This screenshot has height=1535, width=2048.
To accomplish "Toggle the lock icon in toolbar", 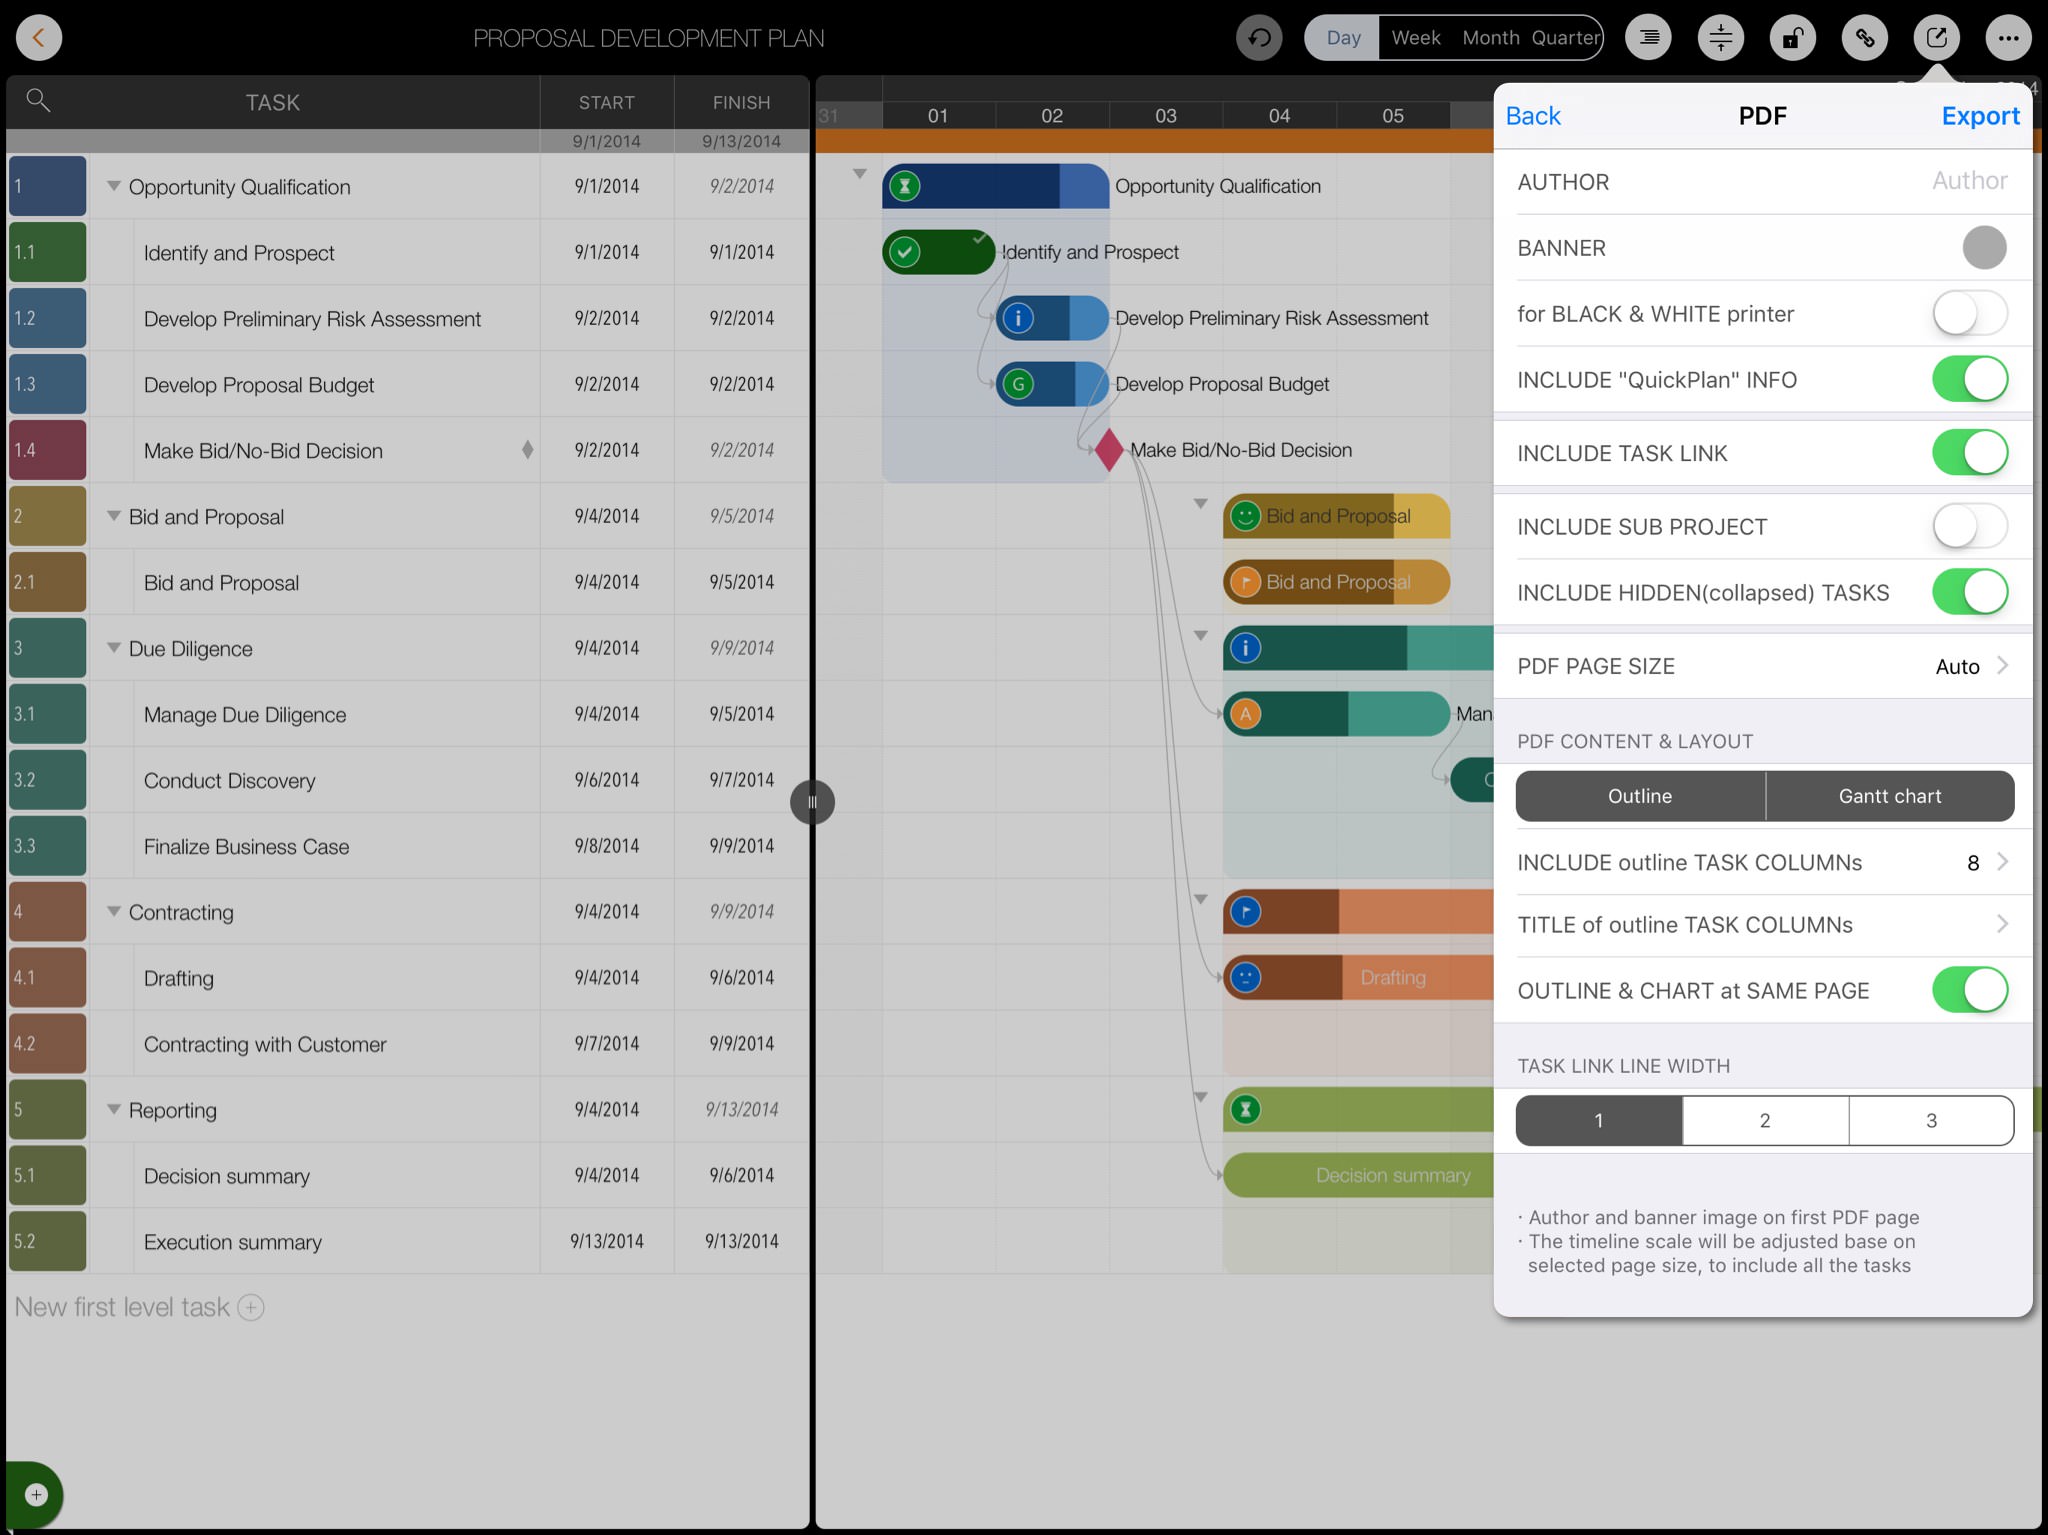I will pyautogui.click(x=1793, y=38).
